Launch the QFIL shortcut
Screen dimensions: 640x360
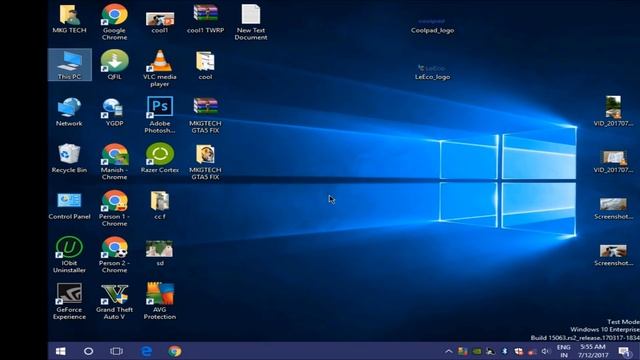(x=114, y=65)
